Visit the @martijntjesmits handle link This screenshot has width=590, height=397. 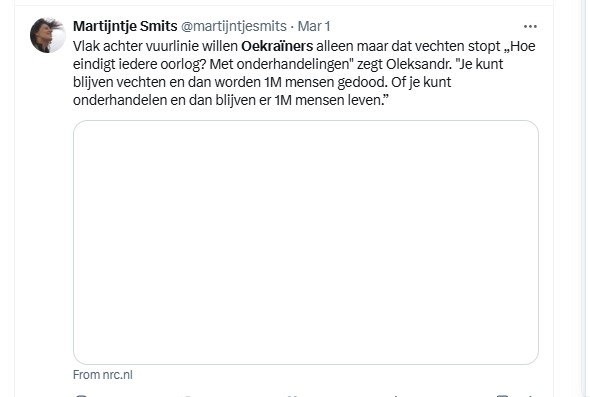[234, 26]
